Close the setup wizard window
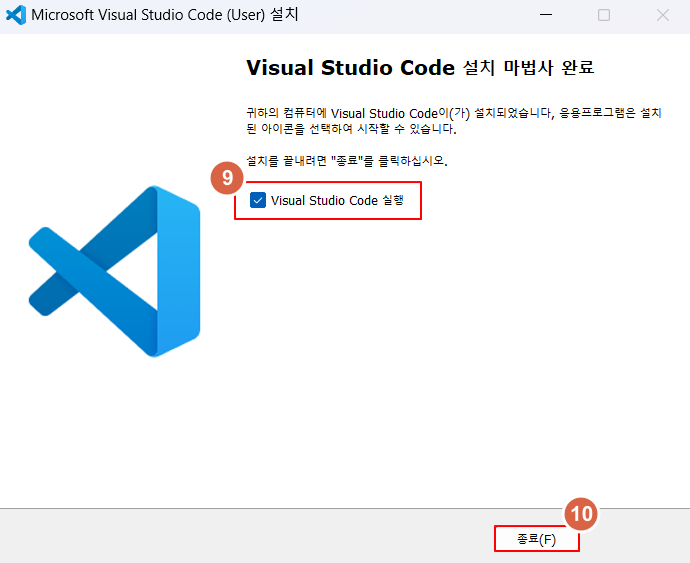This screenshot has width=690, height=563. [662, 15]
